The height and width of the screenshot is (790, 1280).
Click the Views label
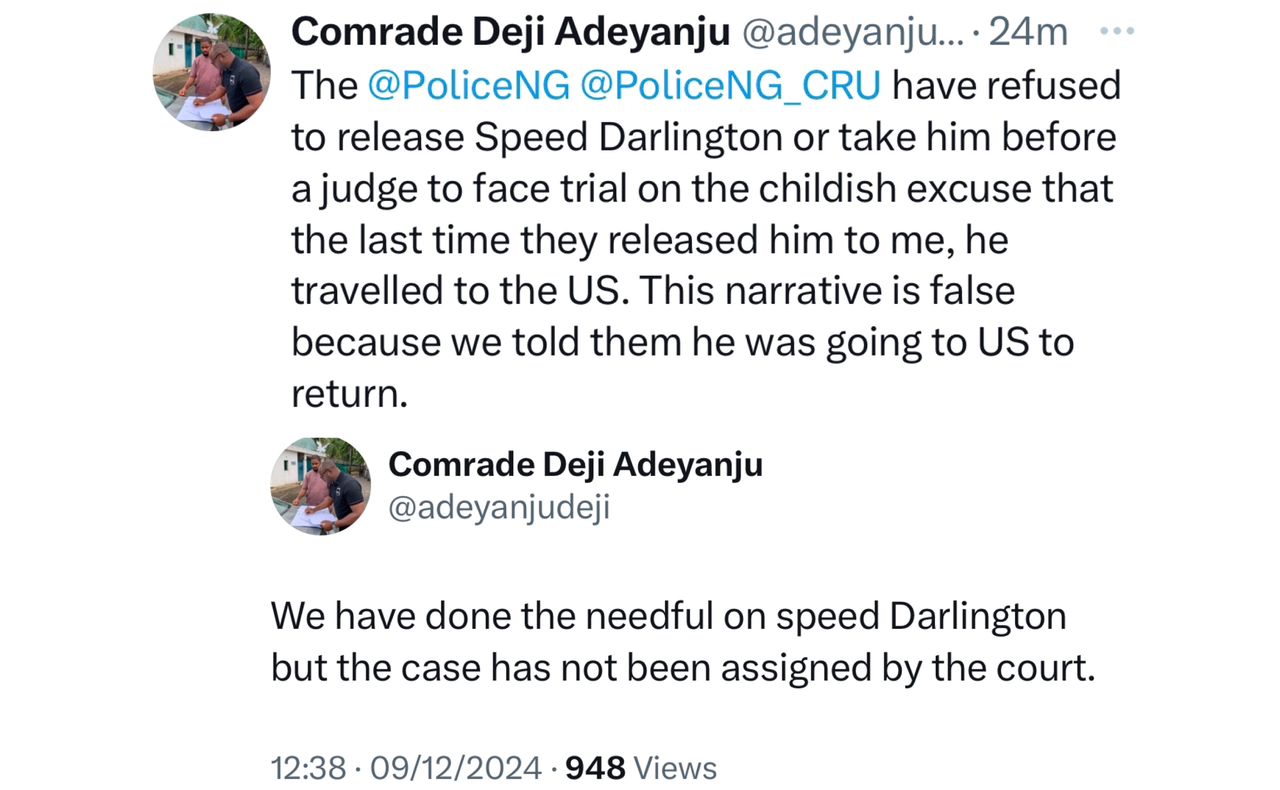676,768
